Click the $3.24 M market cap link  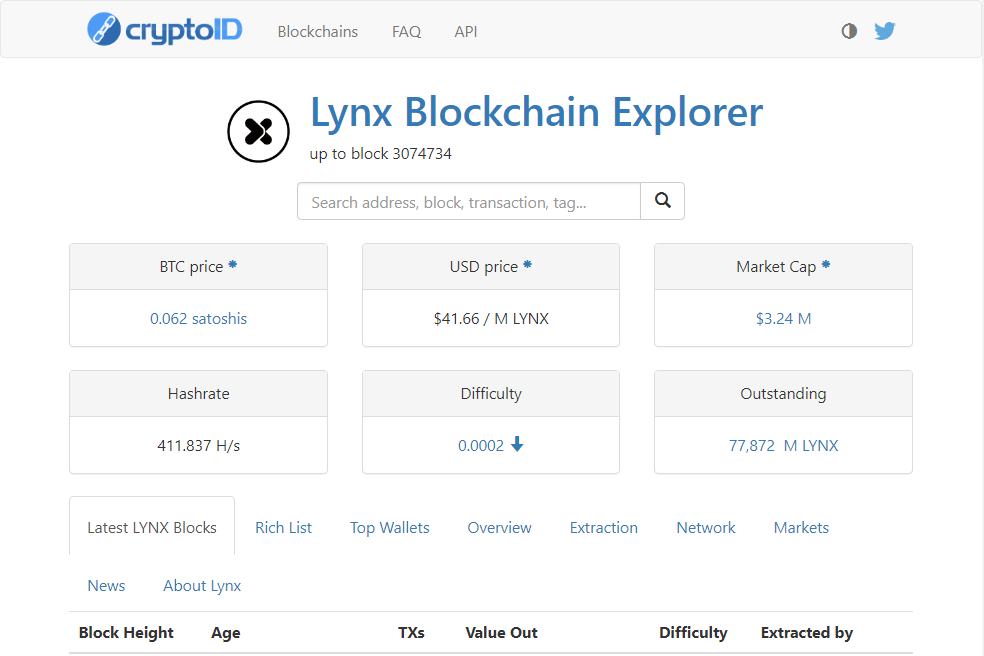(783, 318)
